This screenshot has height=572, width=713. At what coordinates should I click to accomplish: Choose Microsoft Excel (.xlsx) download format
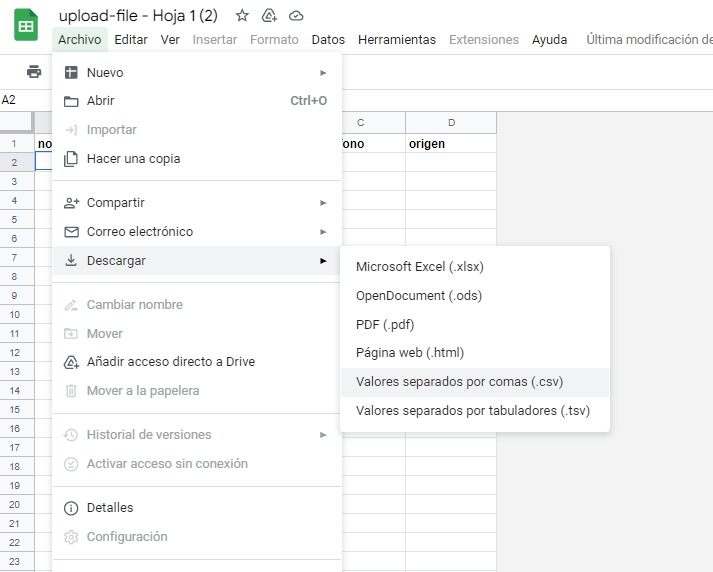(419, 267)
